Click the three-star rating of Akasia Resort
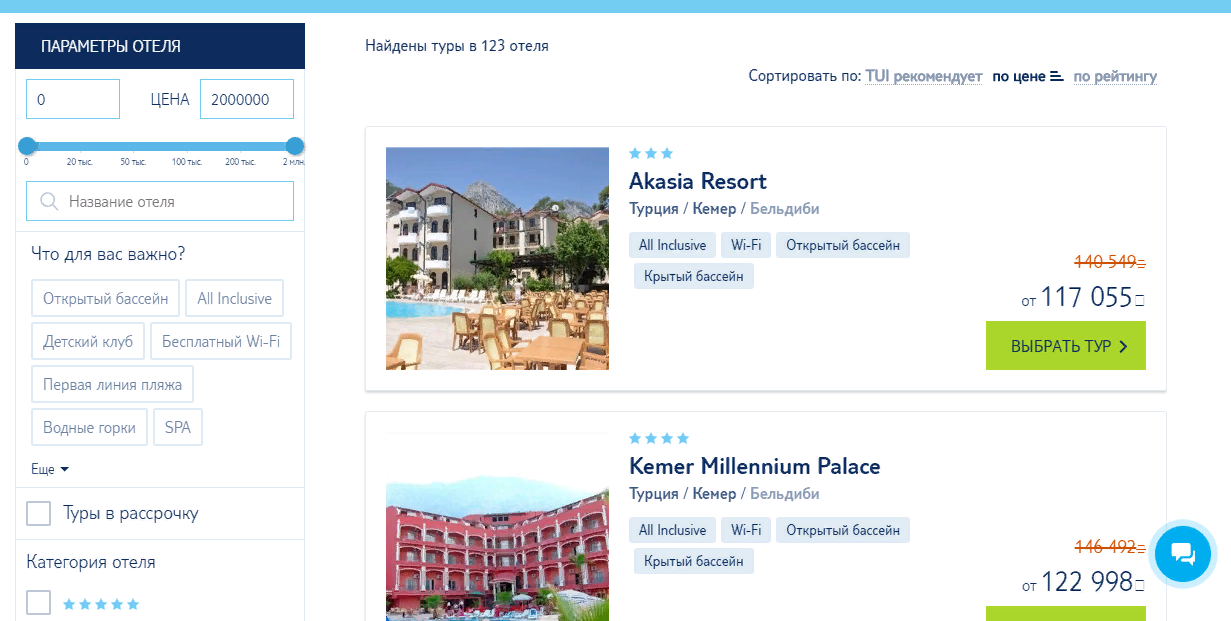 651,153
